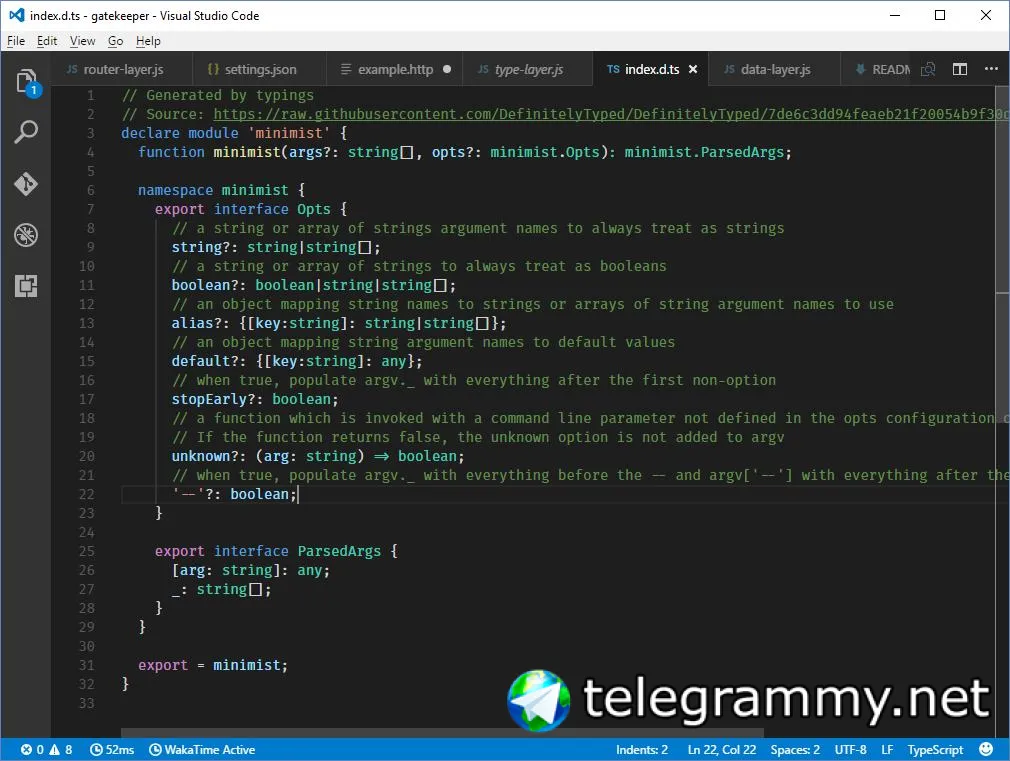Open the Debug view in activity bar
Viewport: 1010px width, 761px height.
click(26, 235)
